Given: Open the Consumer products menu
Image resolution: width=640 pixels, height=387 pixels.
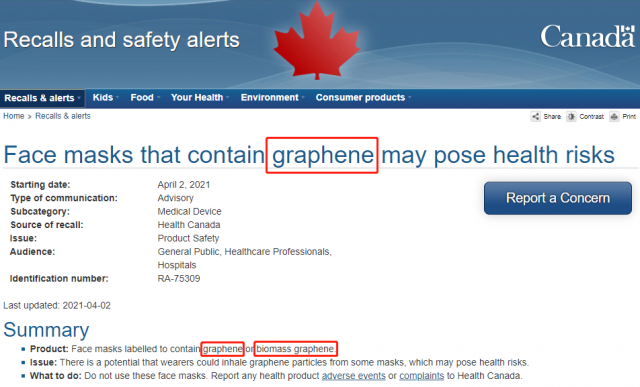Looking at the screenshot, I should click(x=363, y=98).
